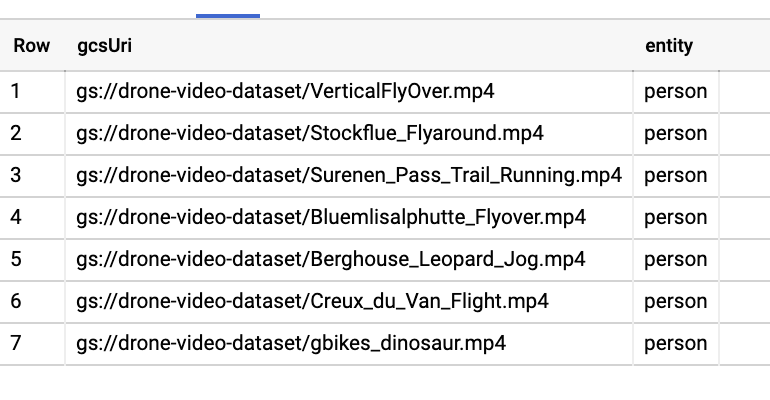Click row number 5 cell
This screenshot has height=400, width=770.
point(16,260)
